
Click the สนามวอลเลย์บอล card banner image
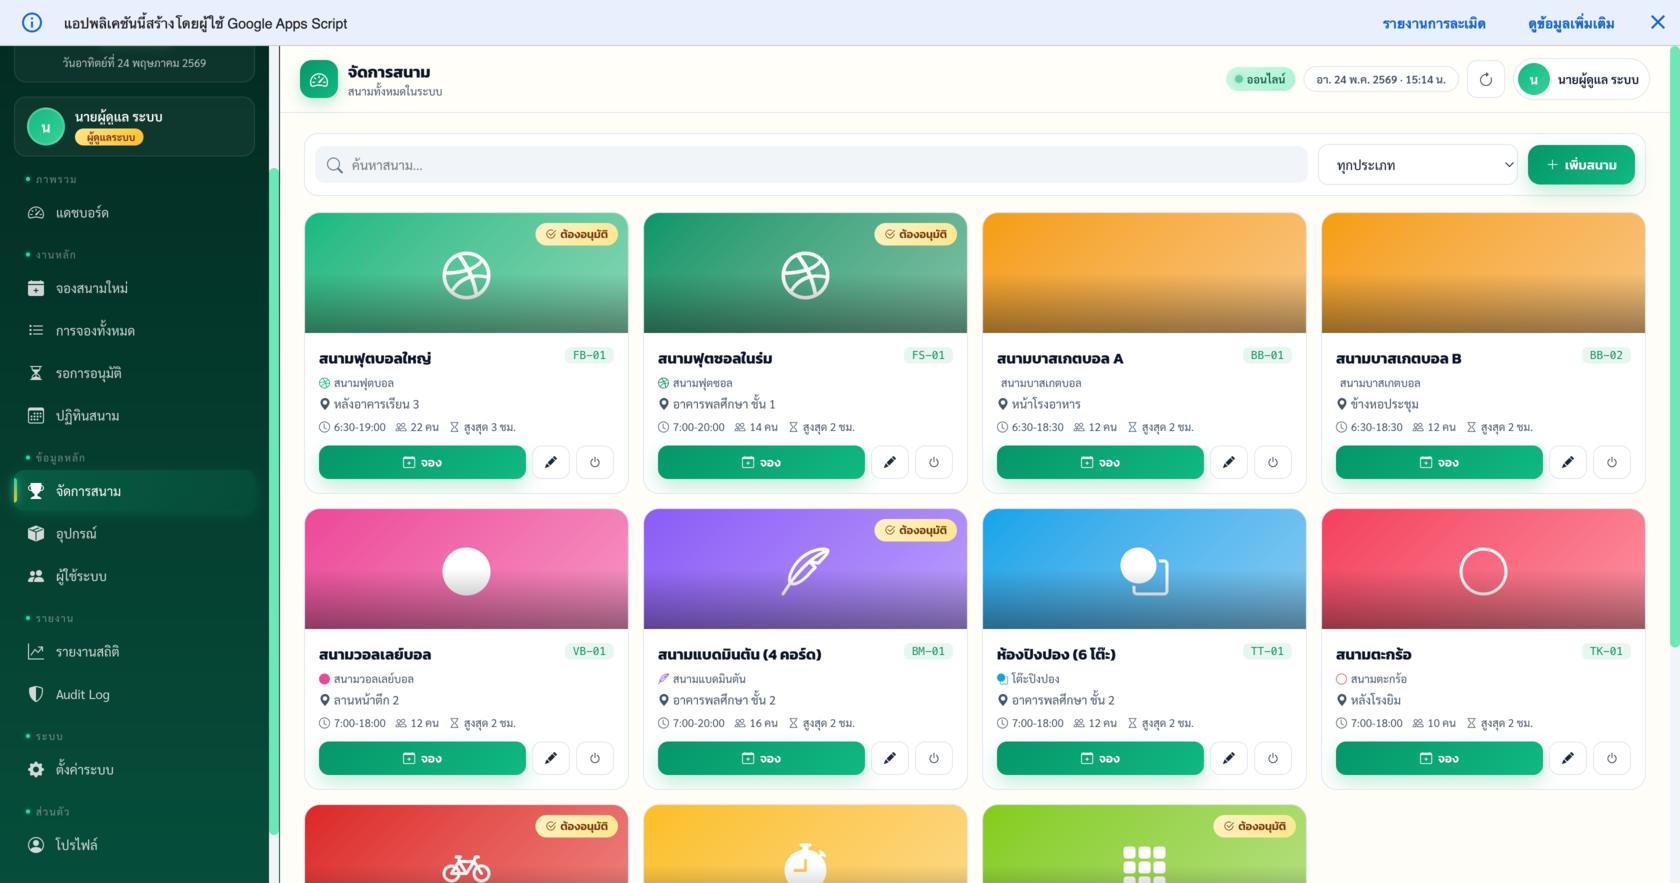pos(466,569)
